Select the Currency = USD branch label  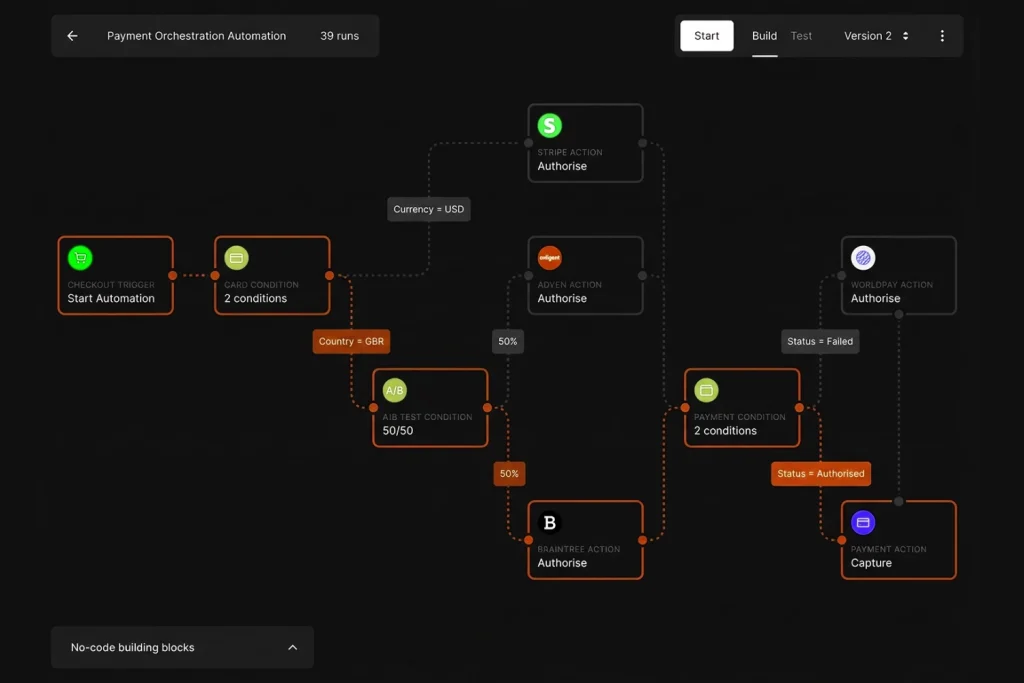(x=428, y=209)
